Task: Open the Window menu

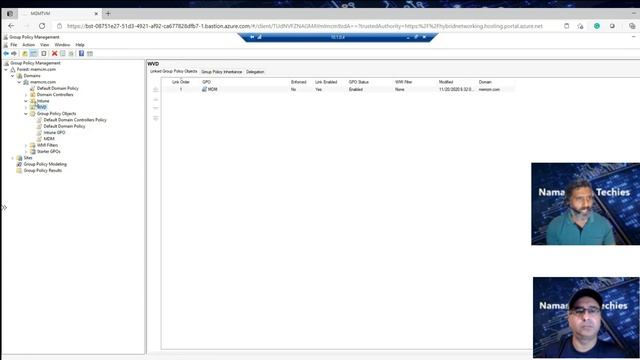Action: 62,45
